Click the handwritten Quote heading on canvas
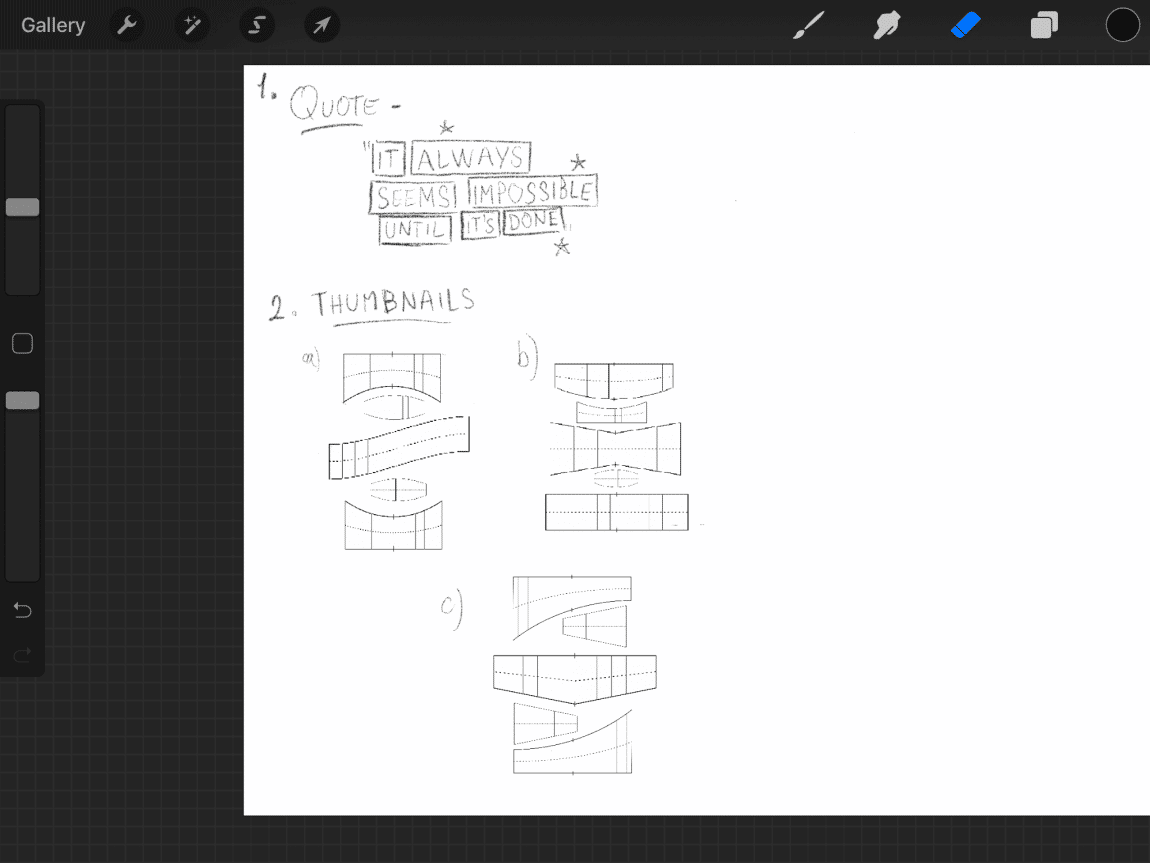 pos(336,105)
